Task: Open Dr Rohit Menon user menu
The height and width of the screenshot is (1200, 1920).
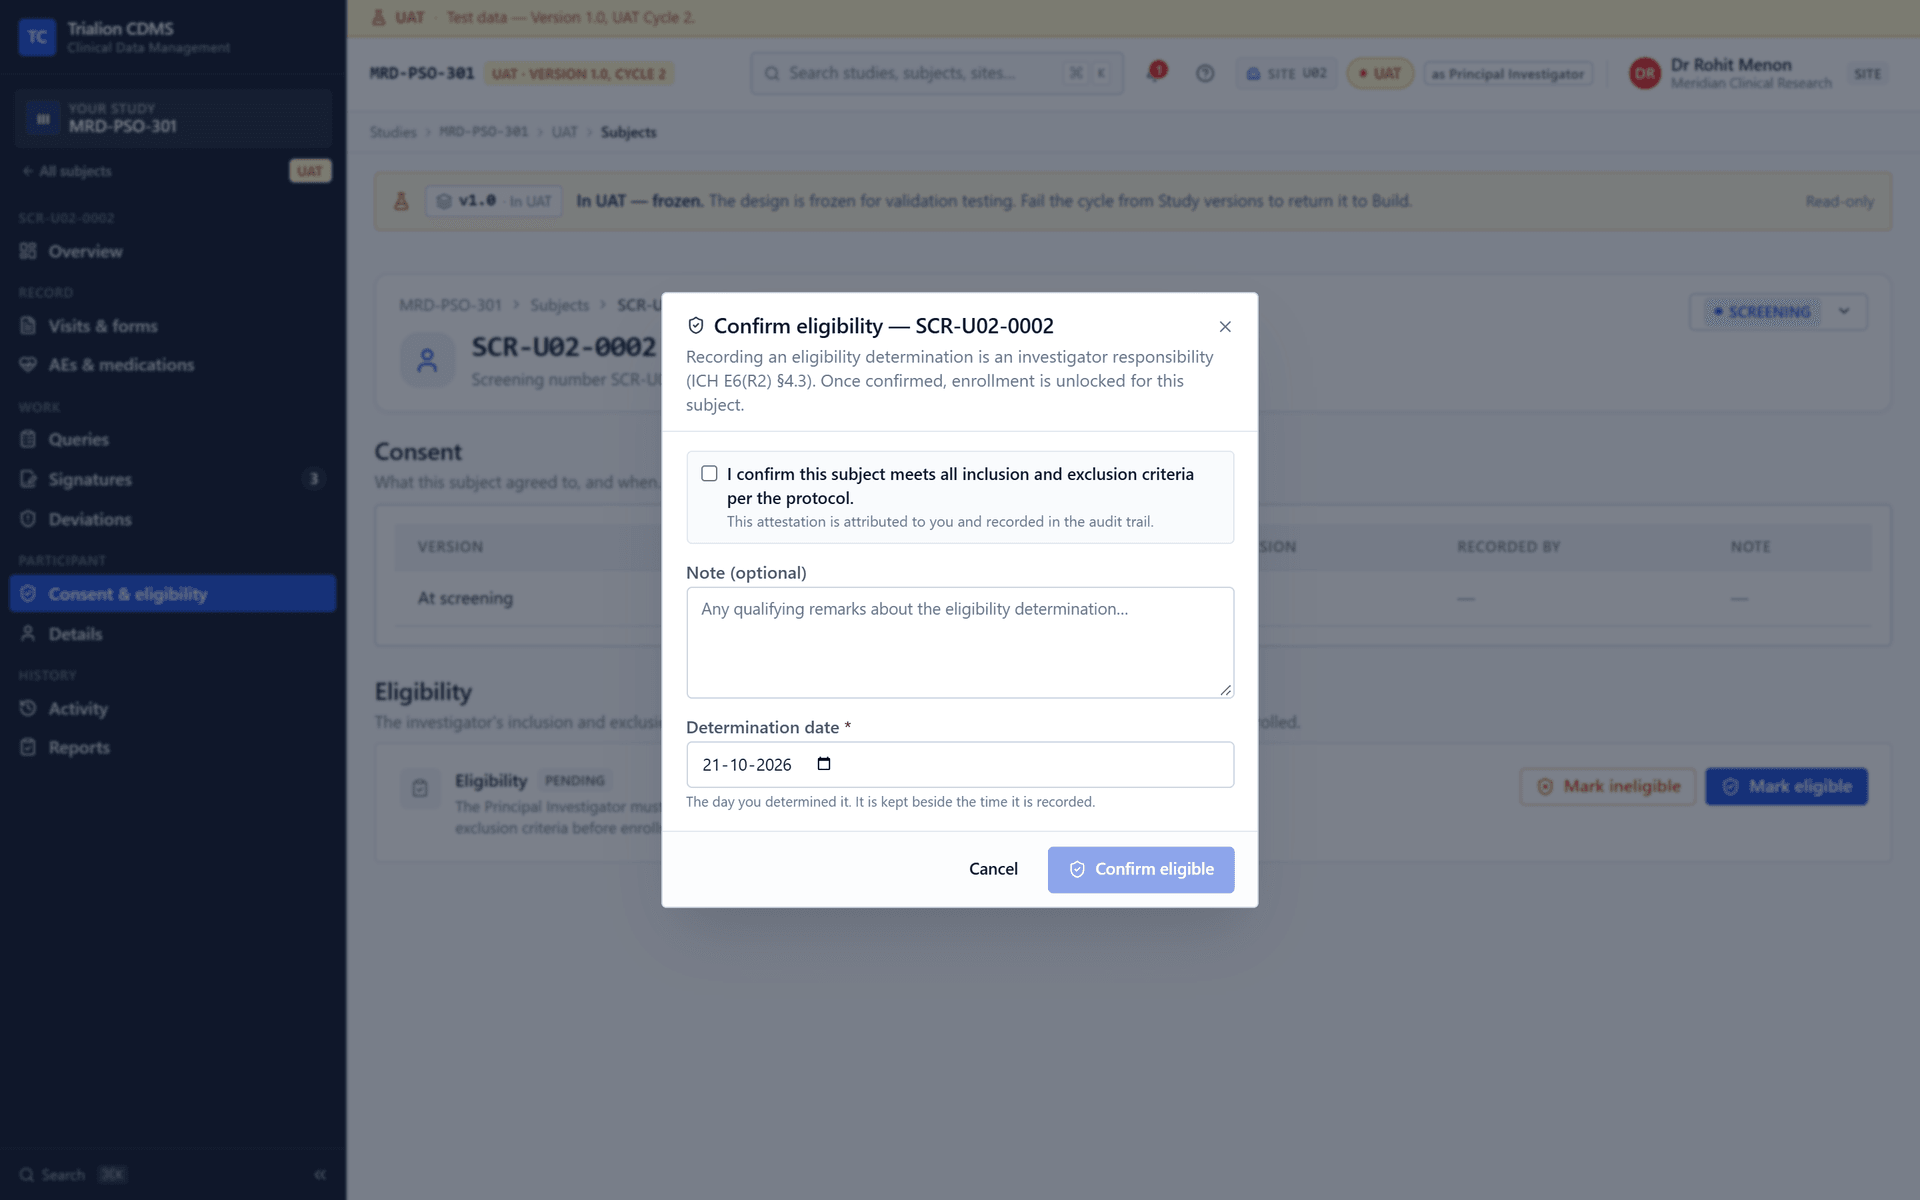Action: (1758, 73)
